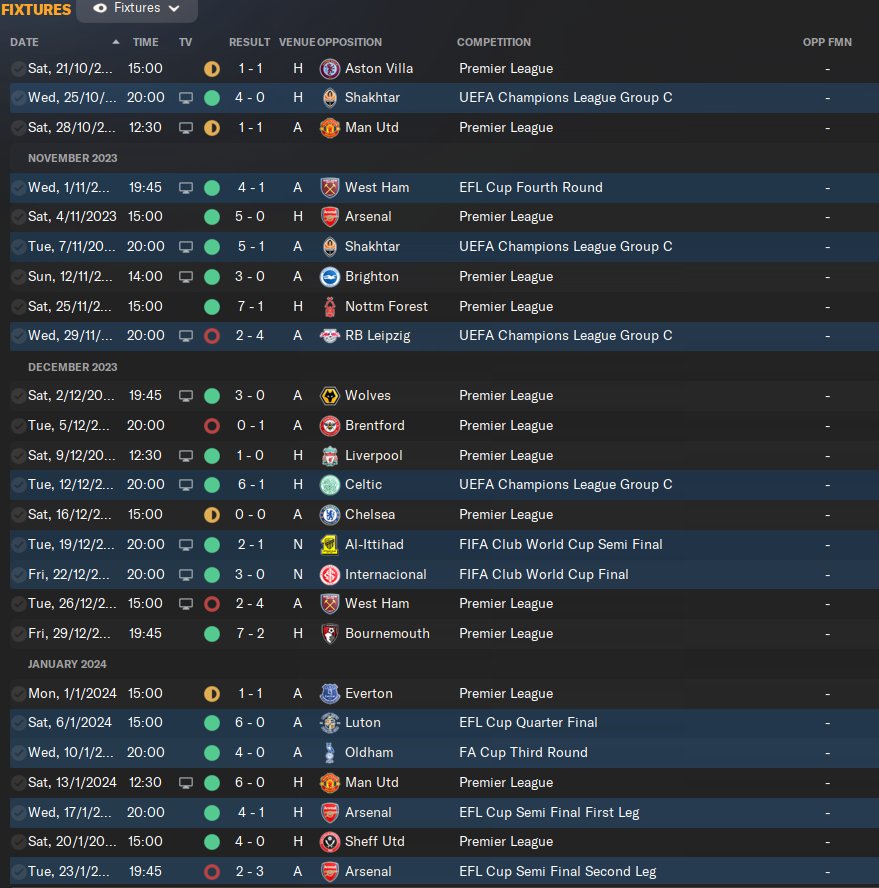This screenshot has height=888, width=879.
Task: Toggle the checkmark on the Oldham fixture
Action: [x=19, y=753]
